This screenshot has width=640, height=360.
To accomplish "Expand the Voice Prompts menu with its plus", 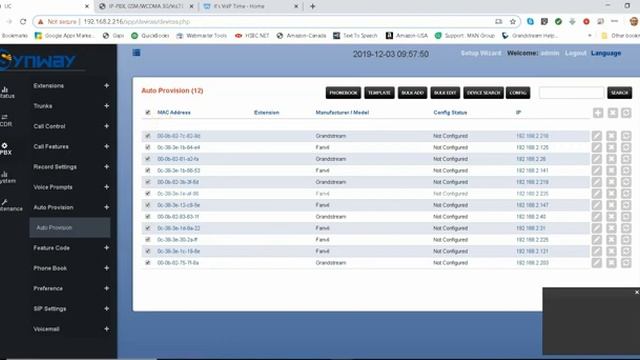I will tap(107, 187).
